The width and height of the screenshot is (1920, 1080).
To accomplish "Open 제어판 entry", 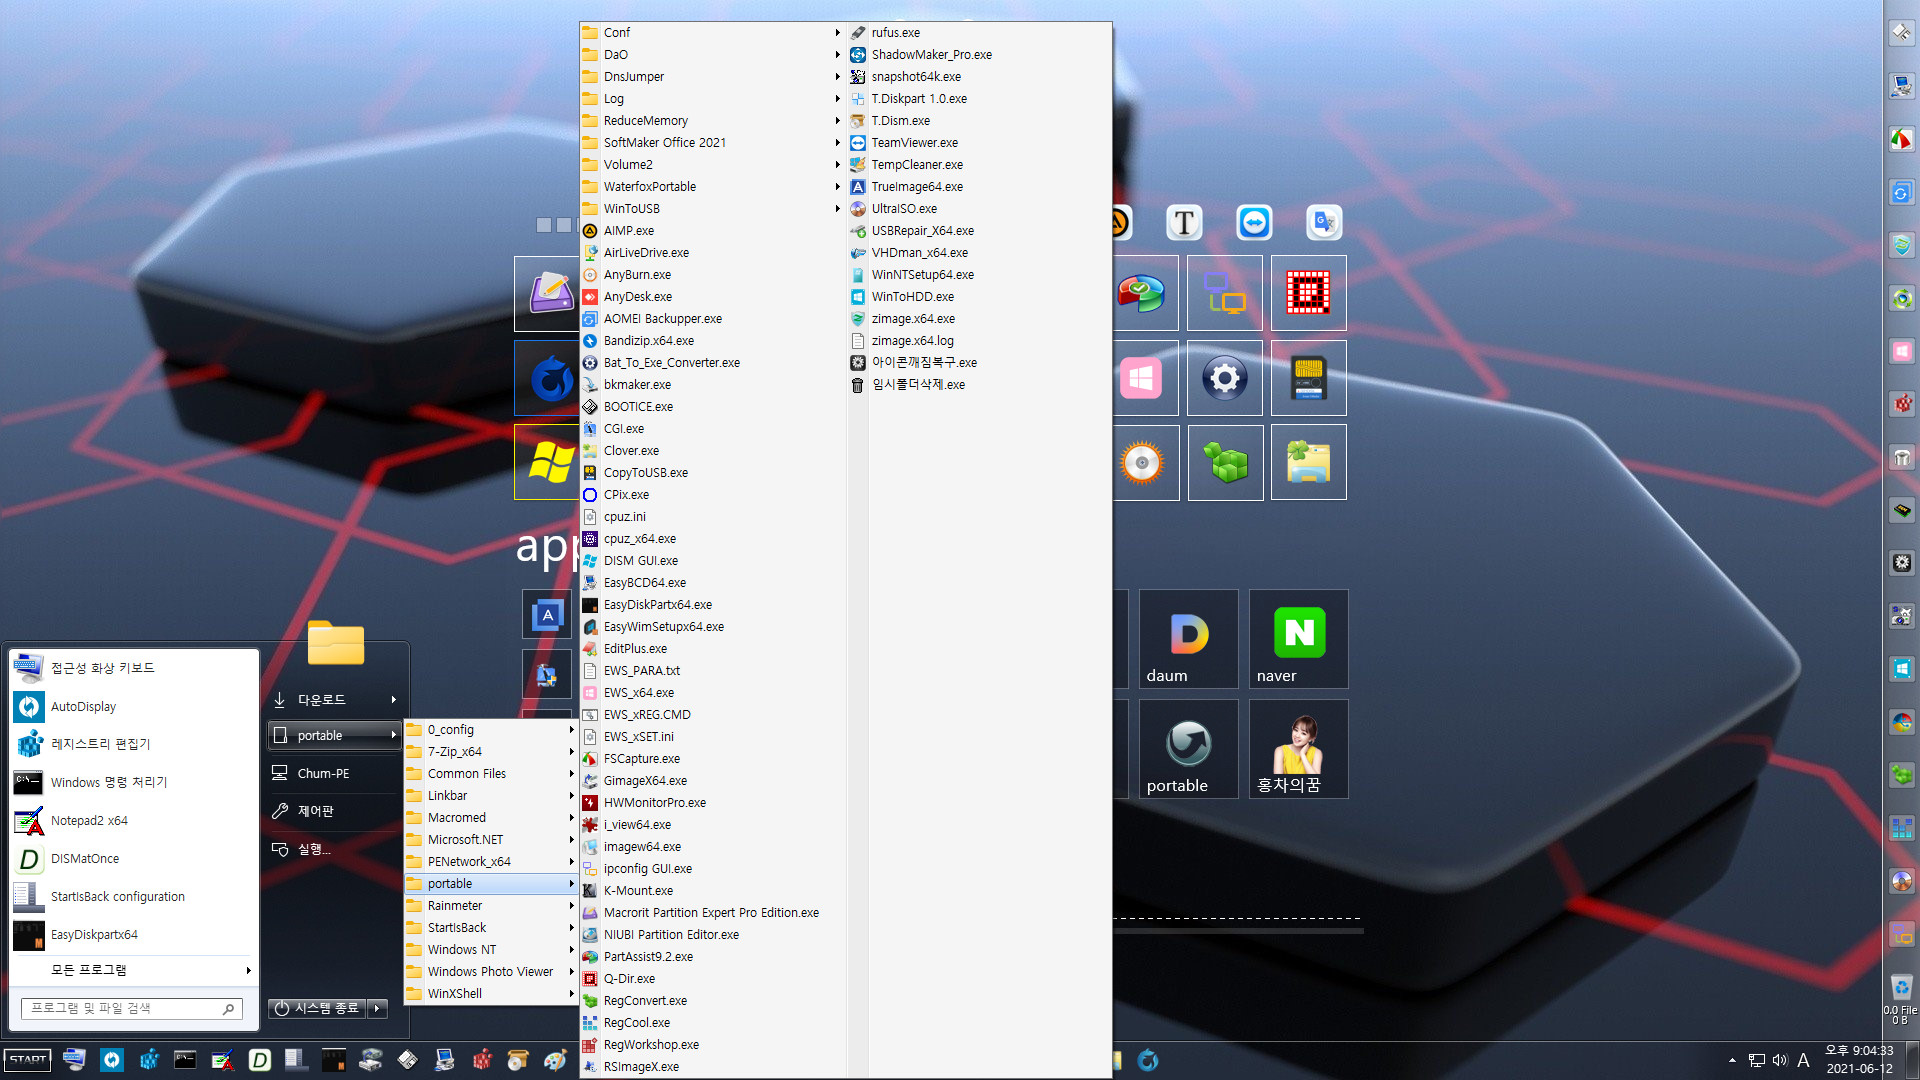I will [335, 811].
